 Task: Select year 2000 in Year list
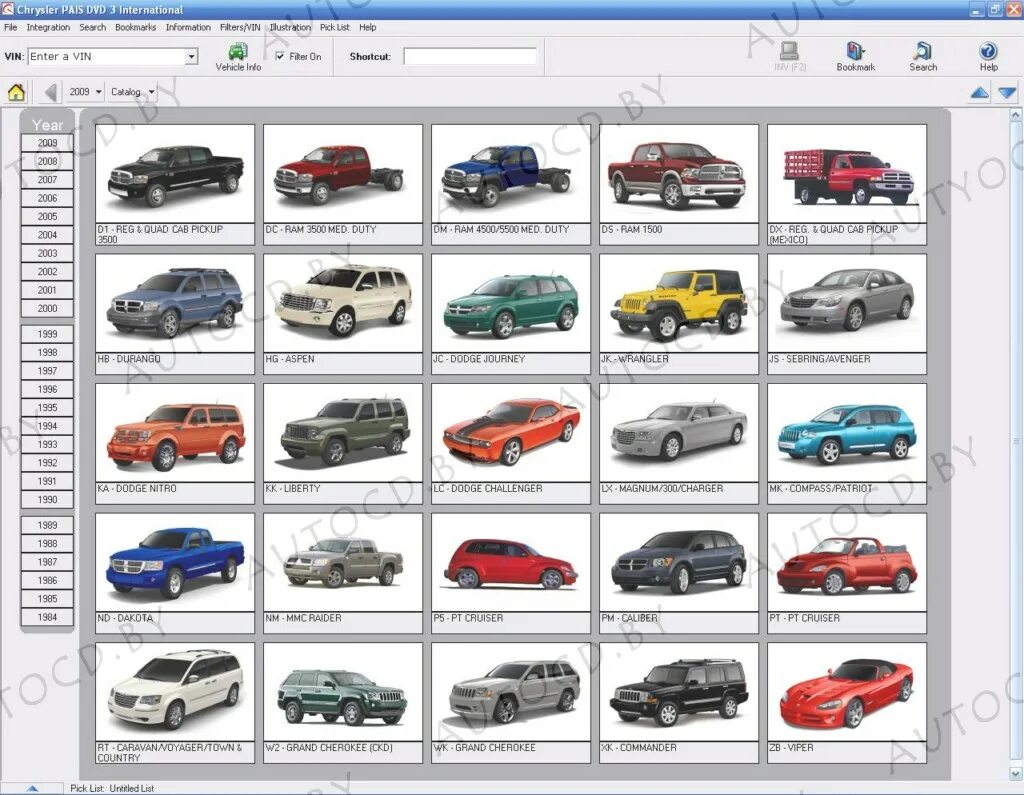pos(47,308)
